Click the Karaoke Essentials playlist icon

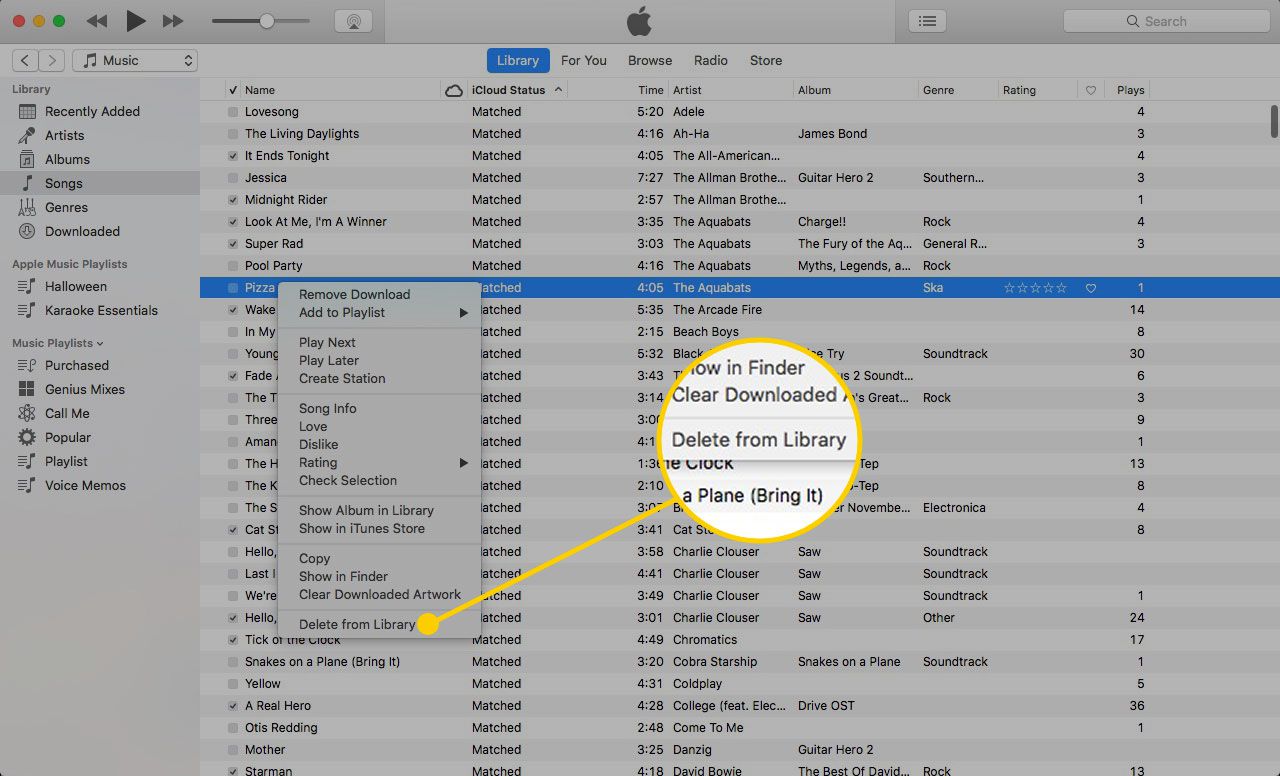pyautogui.click(x=27, y=311)
